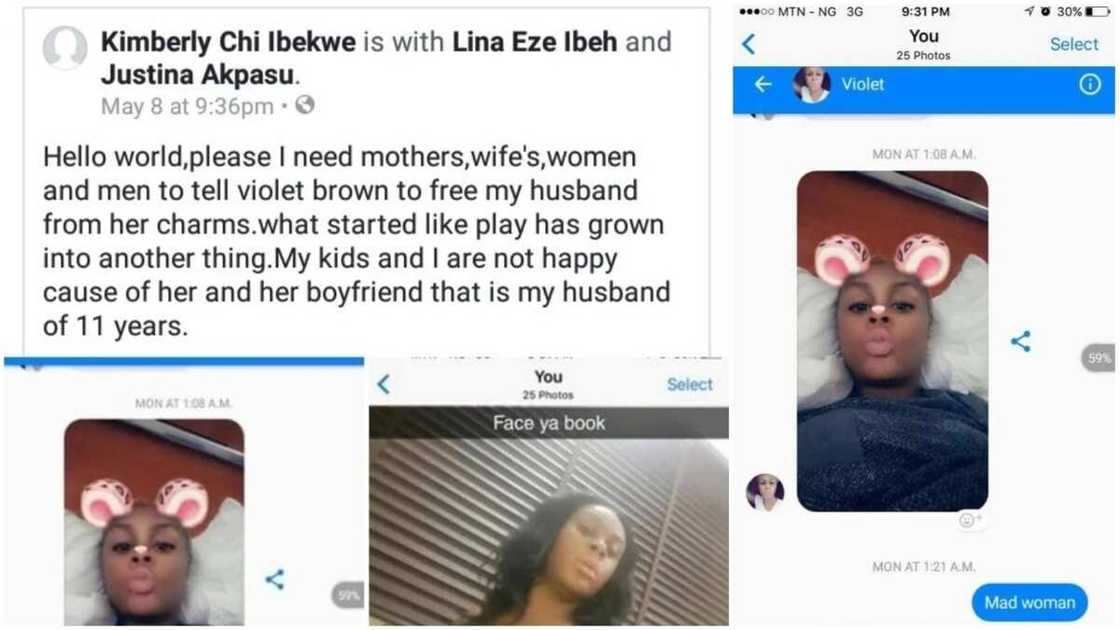
Task: Click the globe public privacy icon in post
Action: click(305, 105)
